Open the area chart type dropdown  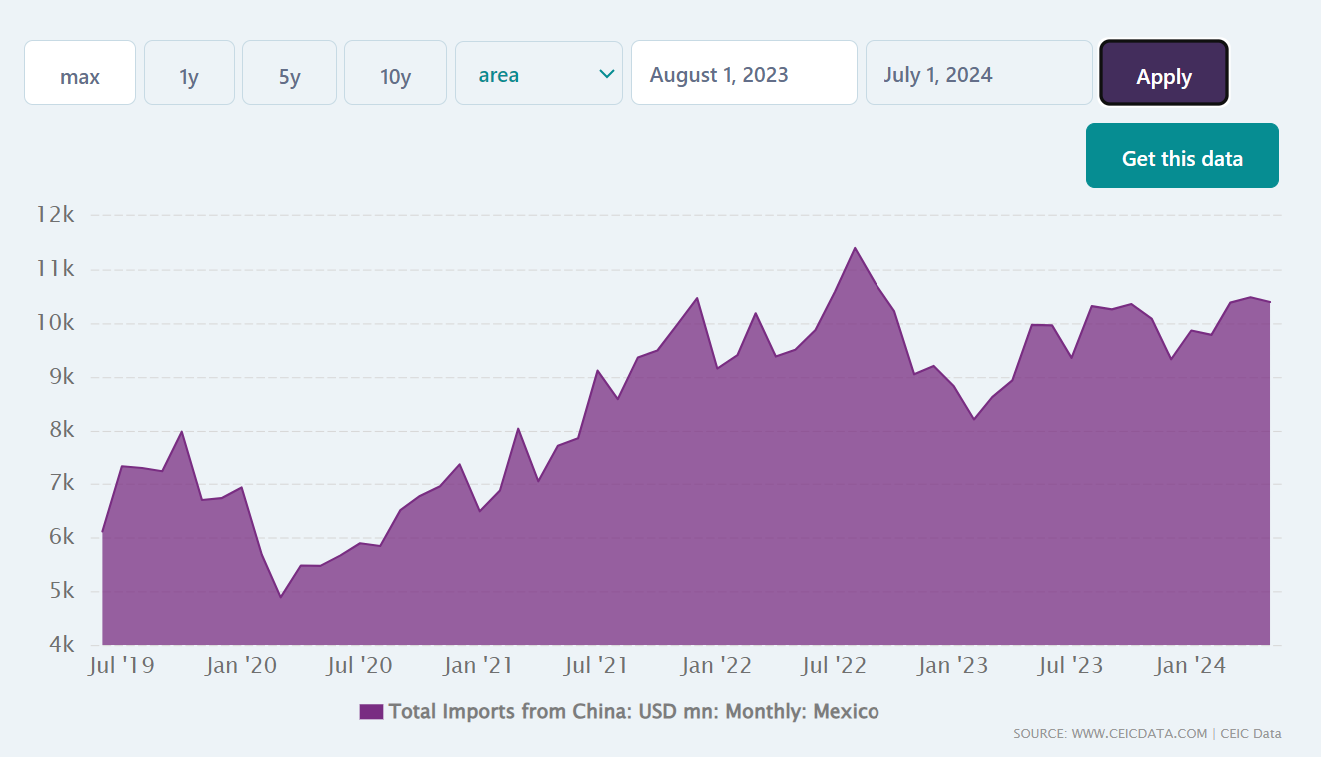point(539,72)
